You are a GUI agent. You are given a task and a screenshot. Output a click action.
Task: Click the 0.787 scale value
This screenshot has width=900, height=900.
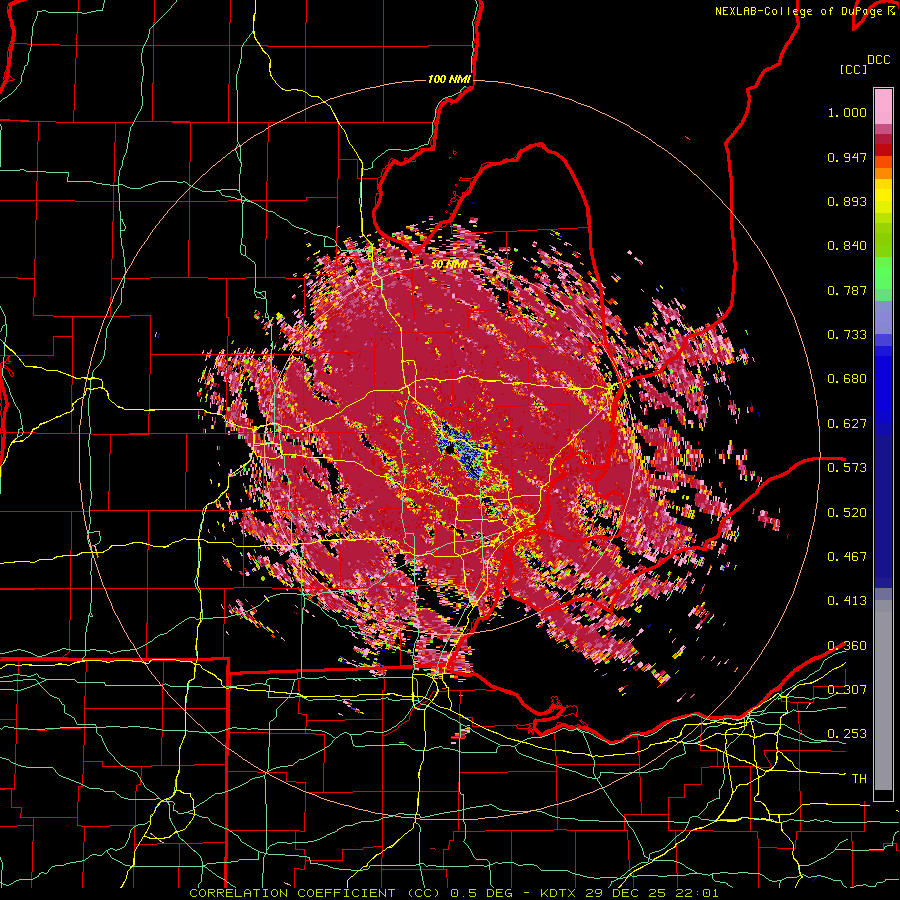tap(847, 290)
